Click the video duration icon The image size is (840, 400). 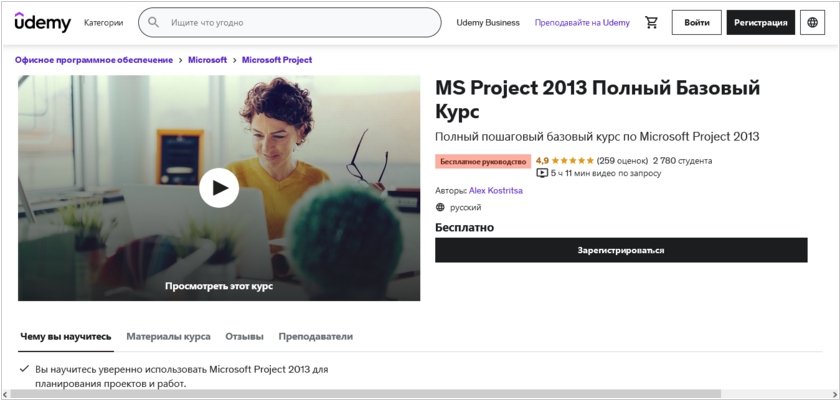tap(542, 173)
